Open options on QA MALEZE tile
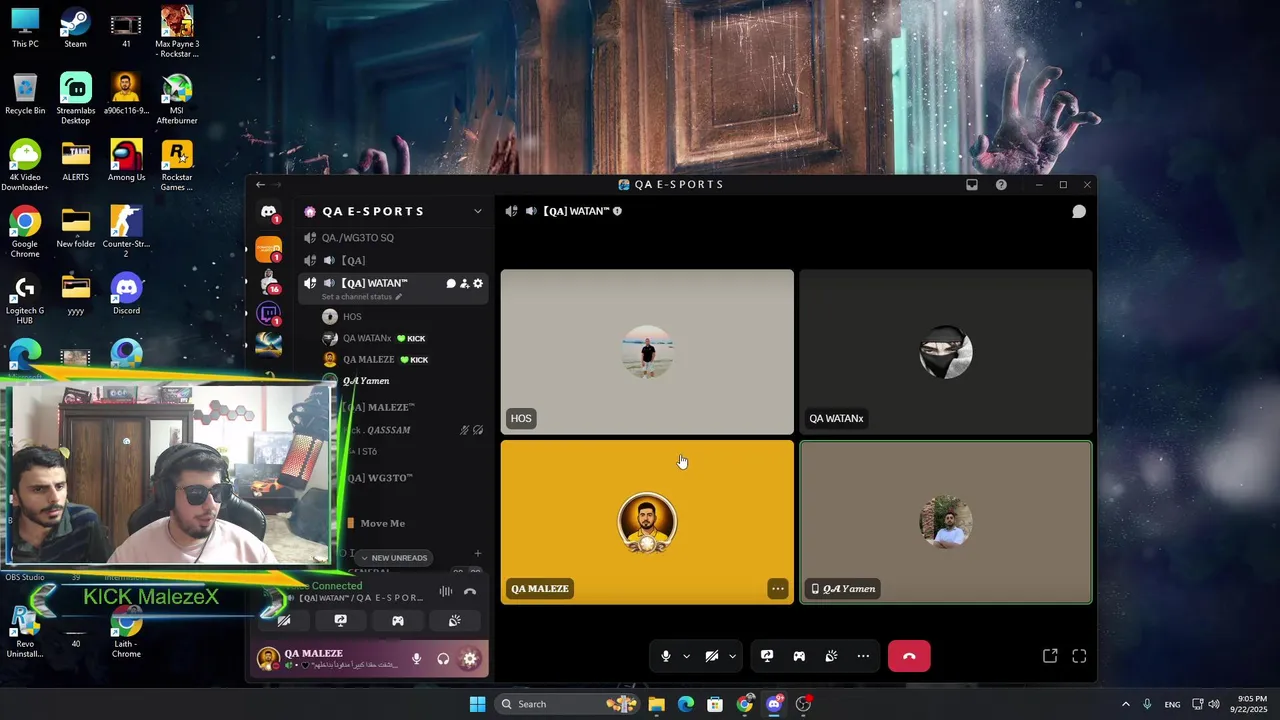Screen dimensions: 1280x720 778,589
